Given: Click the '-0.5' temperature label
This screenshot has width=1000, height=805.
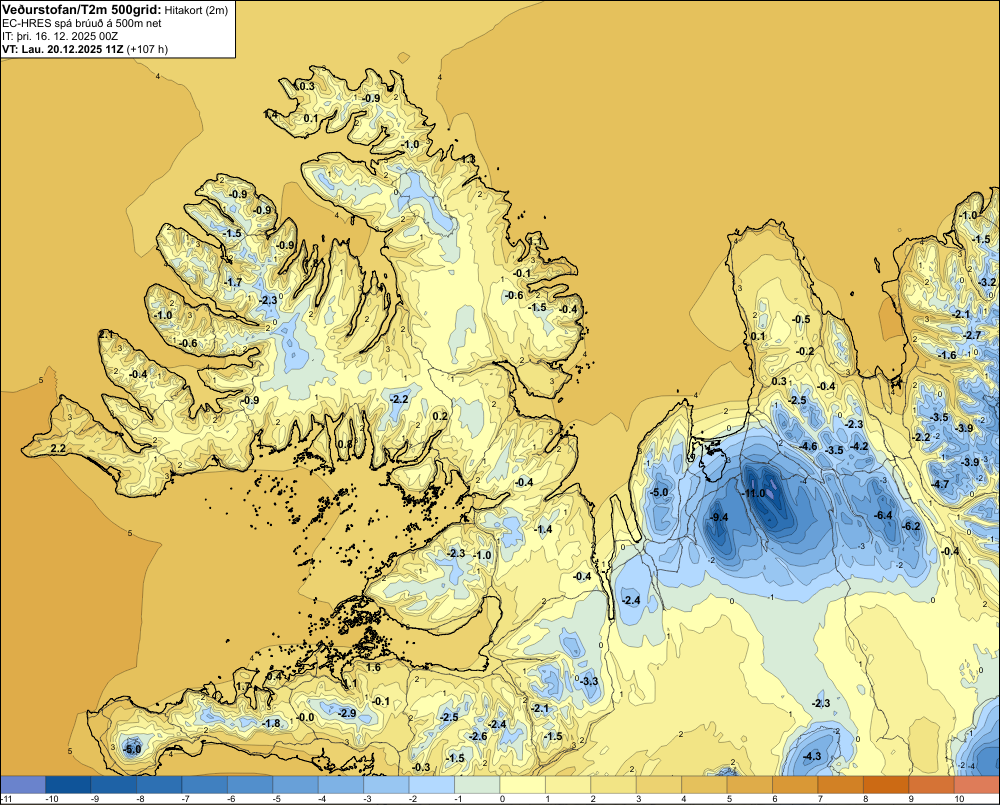Looking at the screenshot, I should [801, 320].
